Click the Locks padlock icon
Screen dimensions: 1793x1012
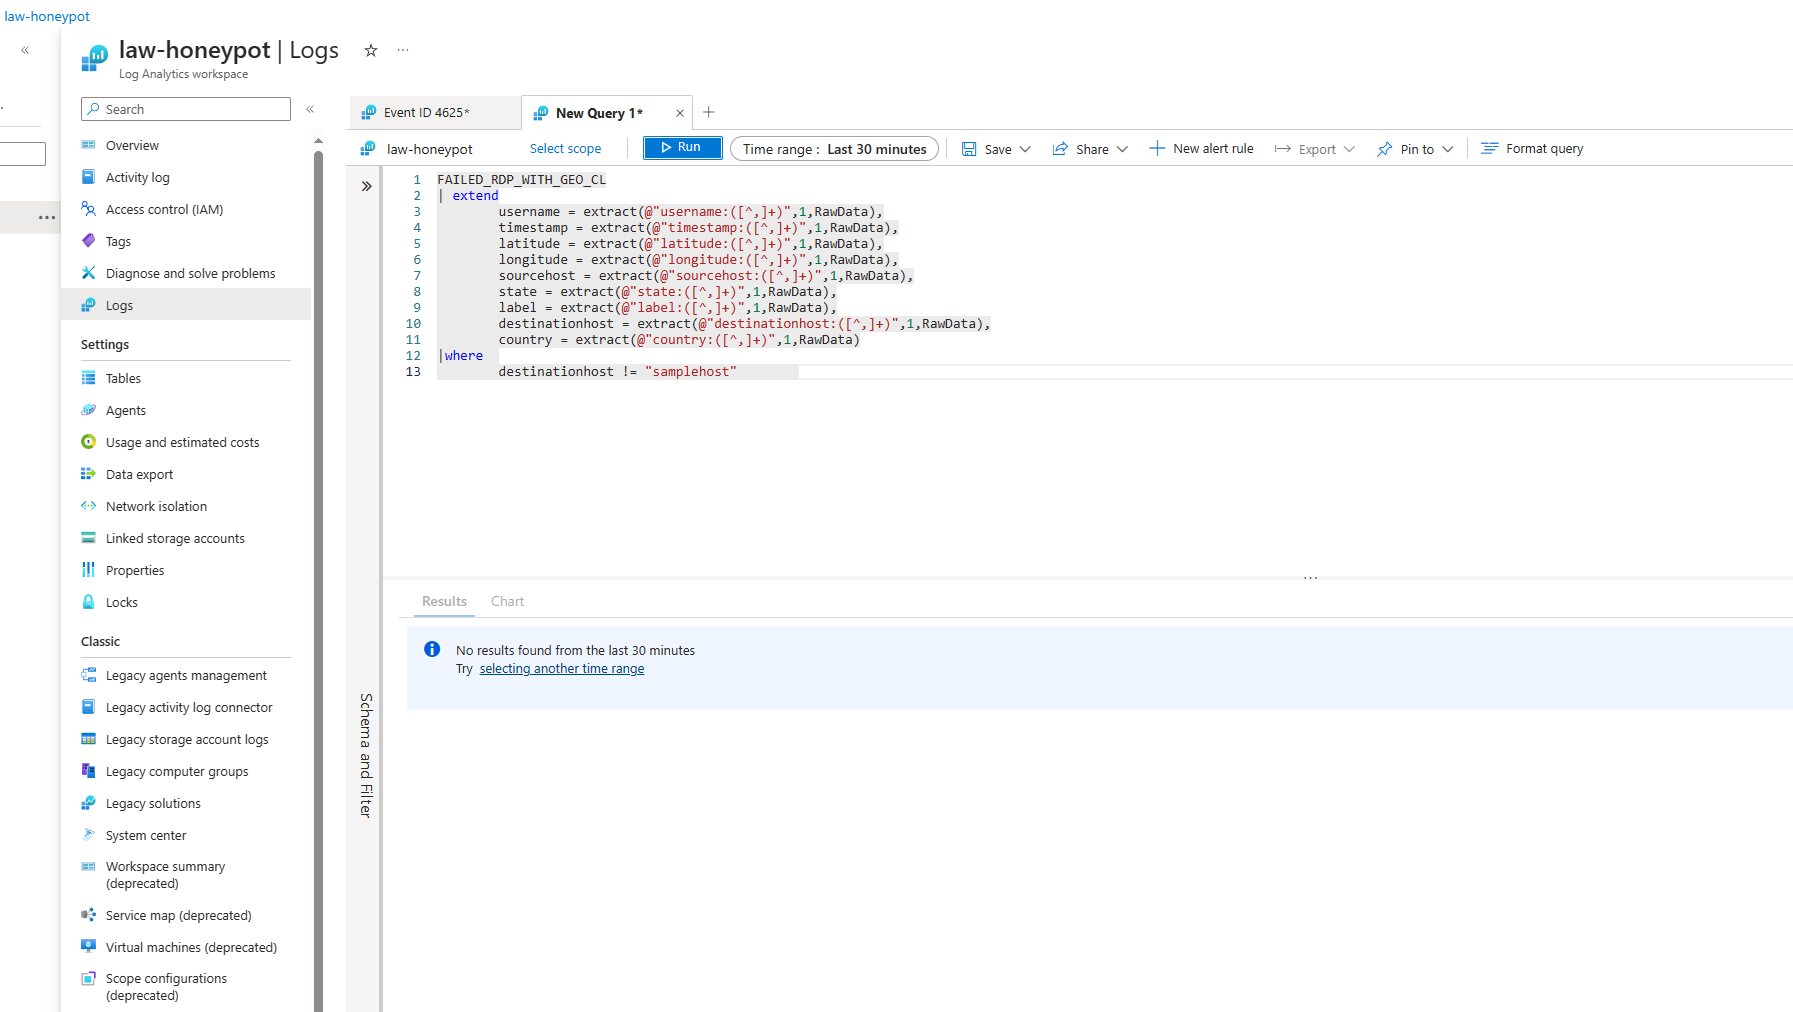click(88, 602)
